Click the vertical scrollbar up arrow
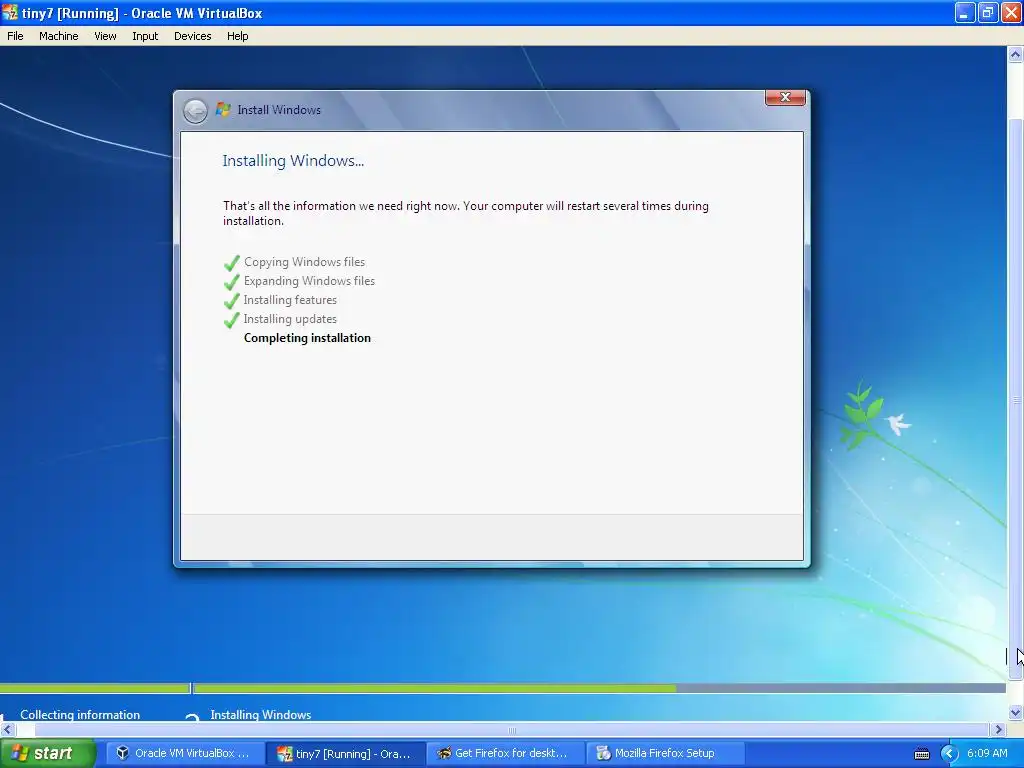 click(x=1016, y=55)
